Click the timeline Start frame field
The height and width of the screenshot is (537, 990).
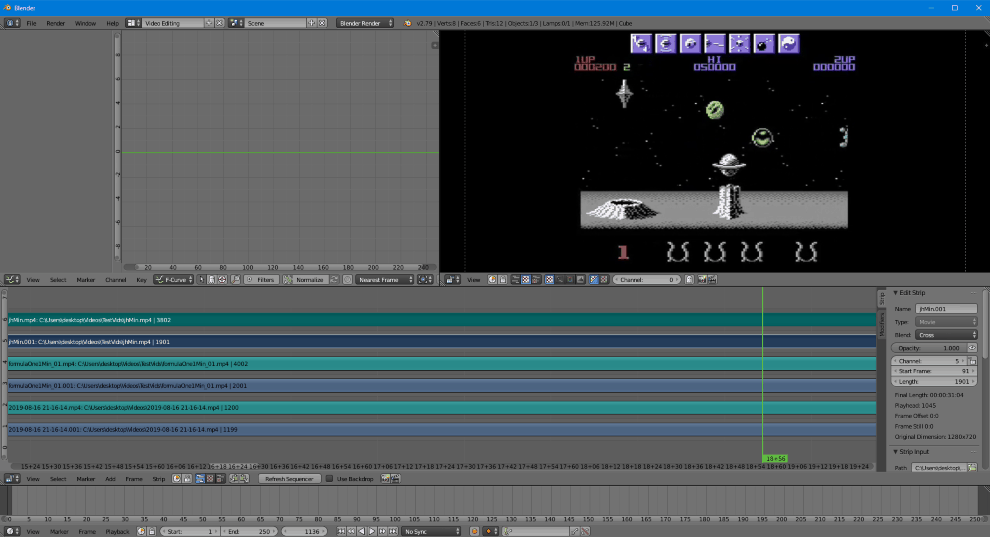tap(190, 531)
